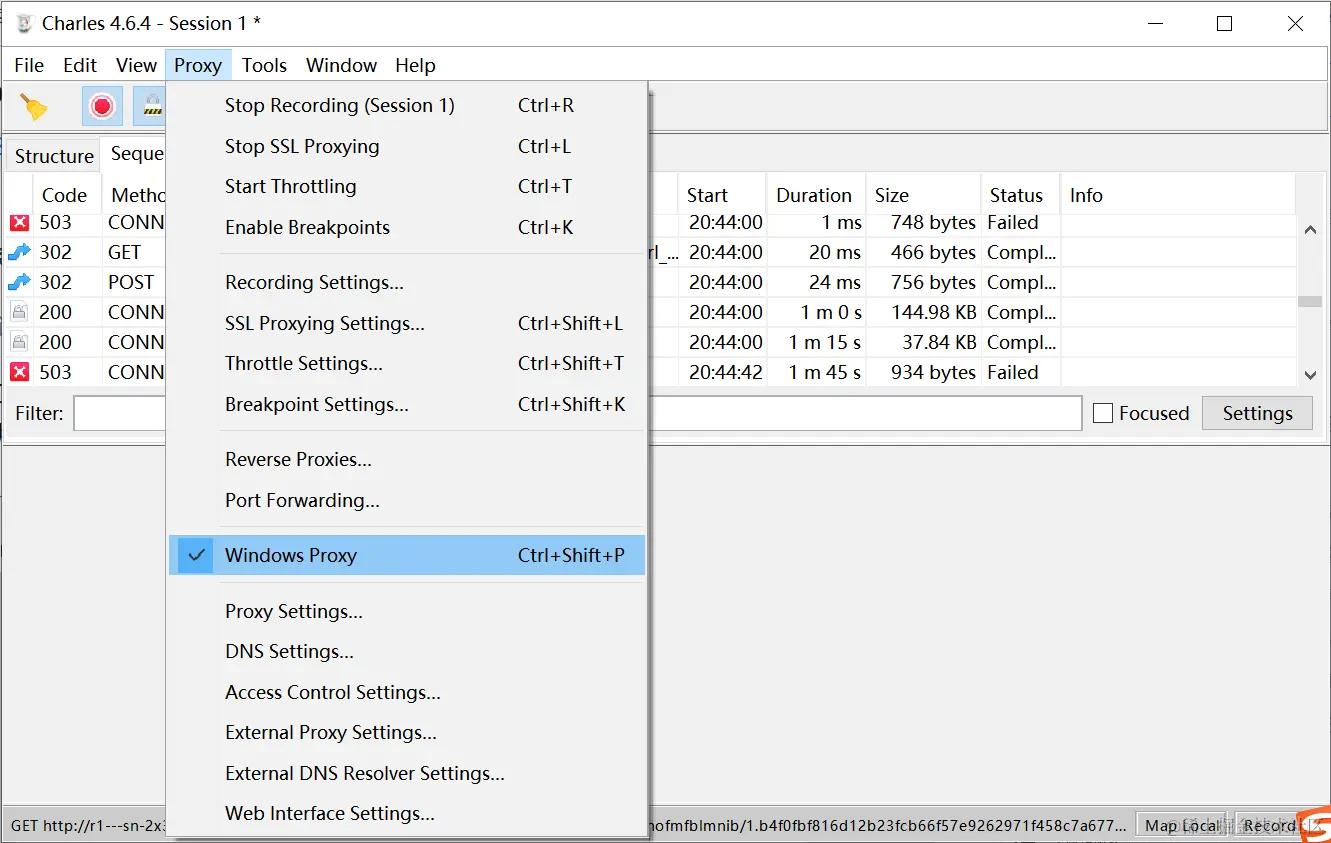Choose Stop Recording (Session 1)
1331x843 pixels.
[407, 105]
